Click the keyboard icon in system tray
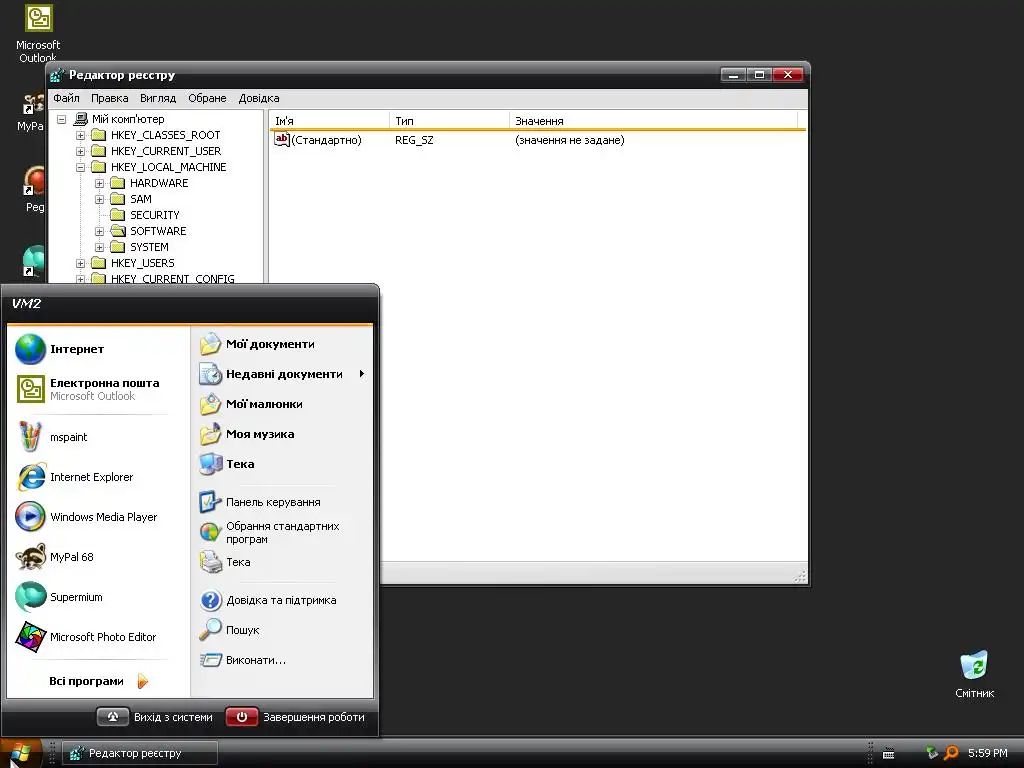 coord(888,754)
